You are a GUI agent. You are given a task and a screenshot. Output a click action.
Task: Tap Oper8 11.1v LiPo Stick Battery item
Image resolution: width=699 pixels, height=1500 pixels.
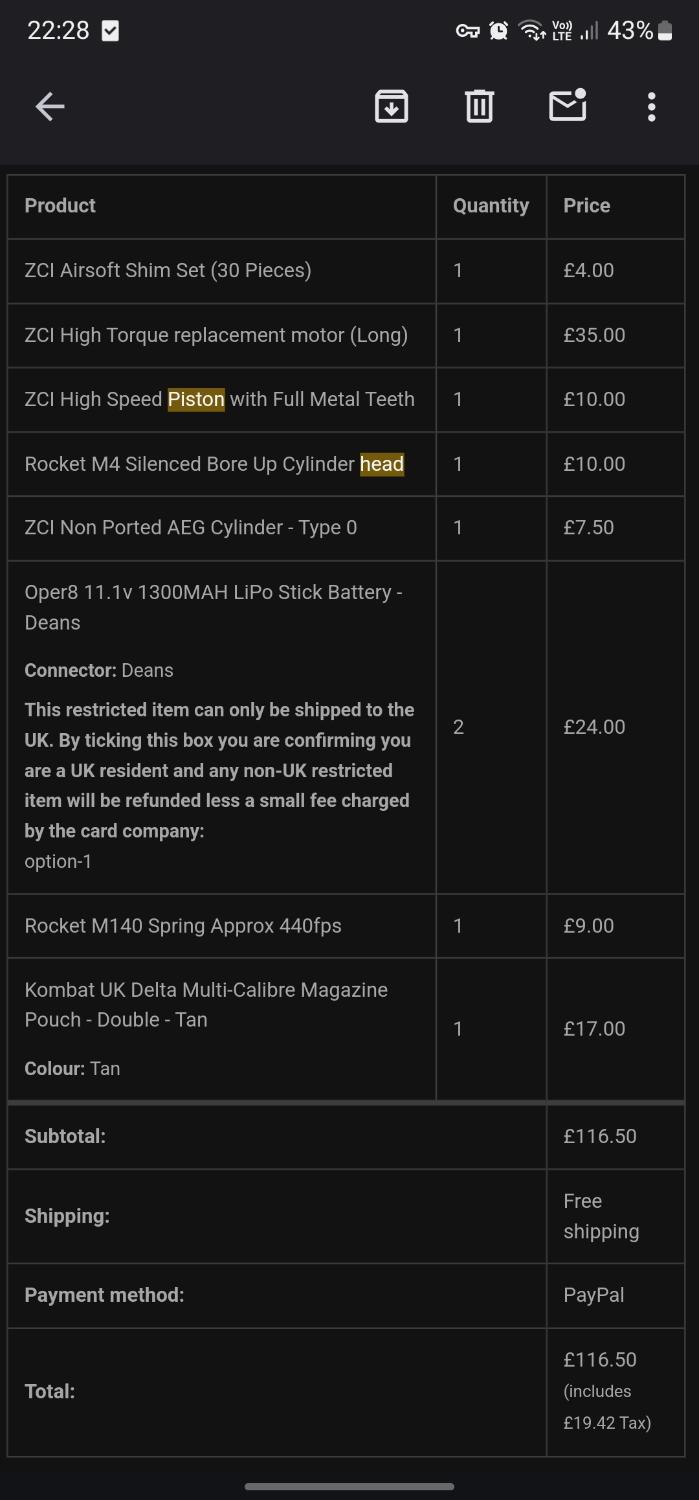coord(213,607)
